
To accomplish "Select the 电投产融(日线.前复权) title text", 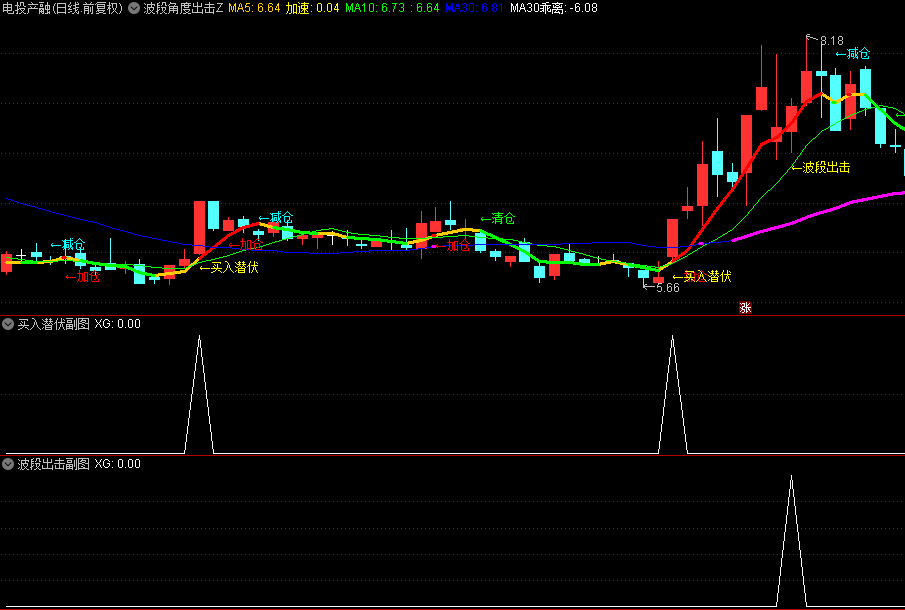I will (62, 8).
